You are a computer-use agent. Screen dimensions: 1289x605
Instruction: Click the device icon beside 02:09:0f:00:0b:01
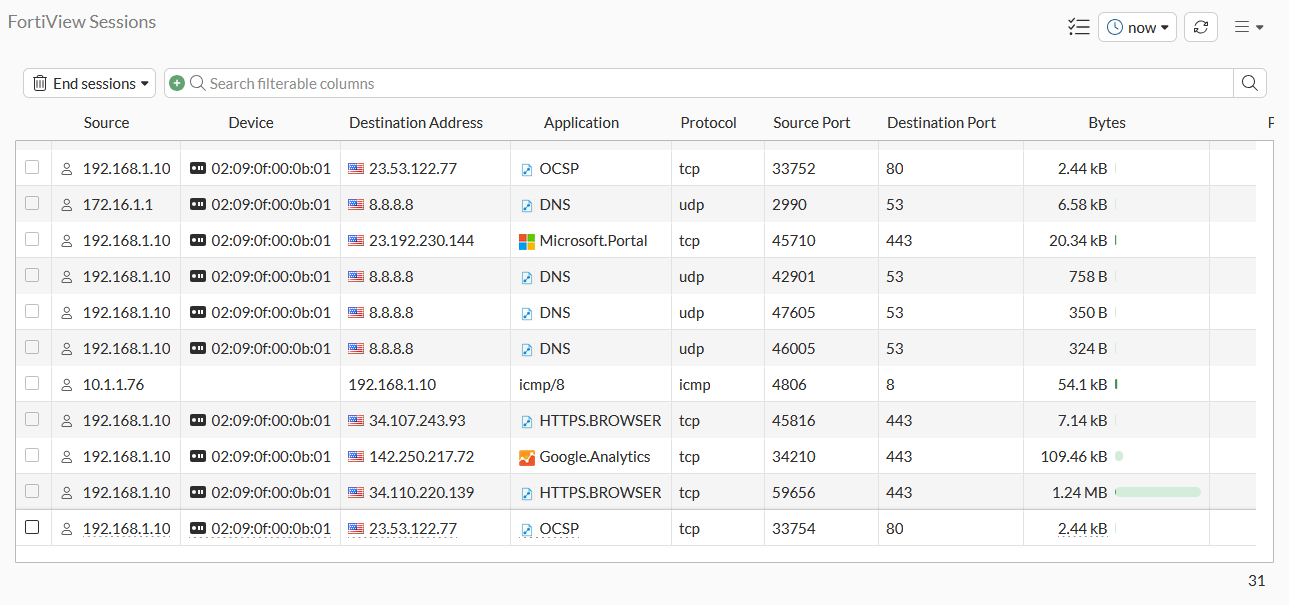point(197,168)
